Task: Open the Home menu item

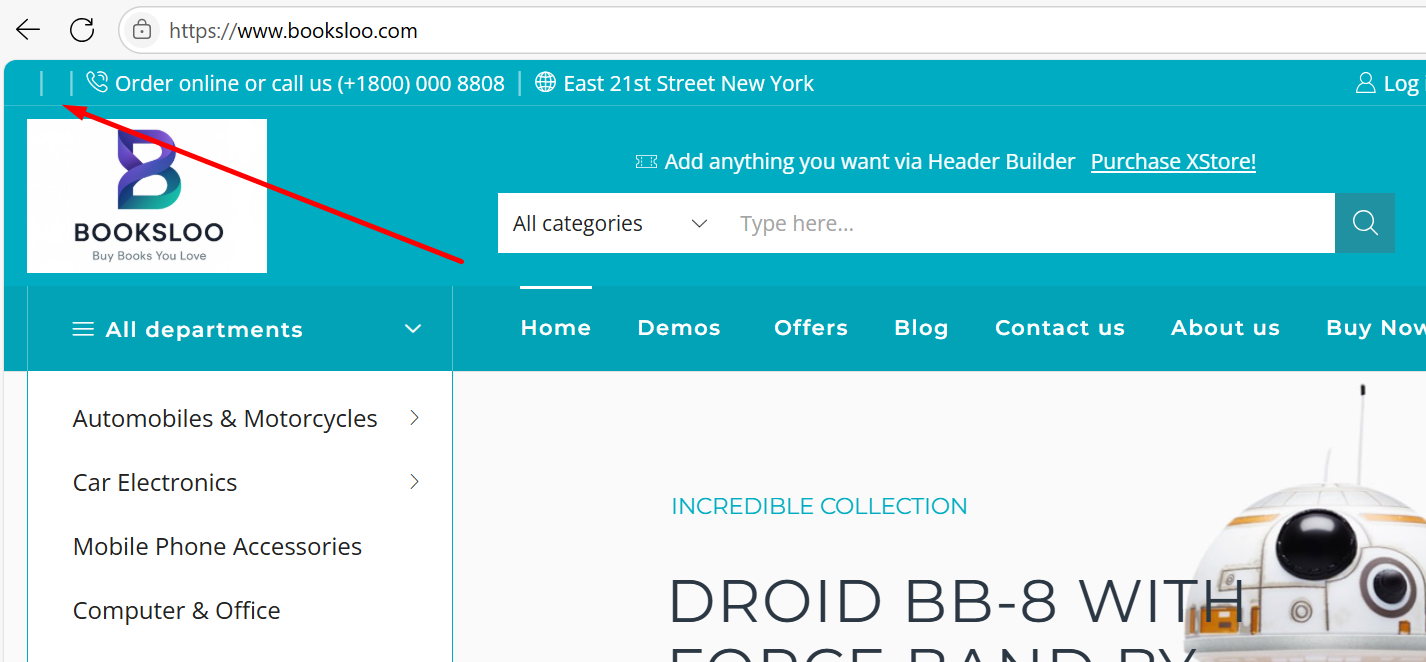Action: [x=556, y=328]
